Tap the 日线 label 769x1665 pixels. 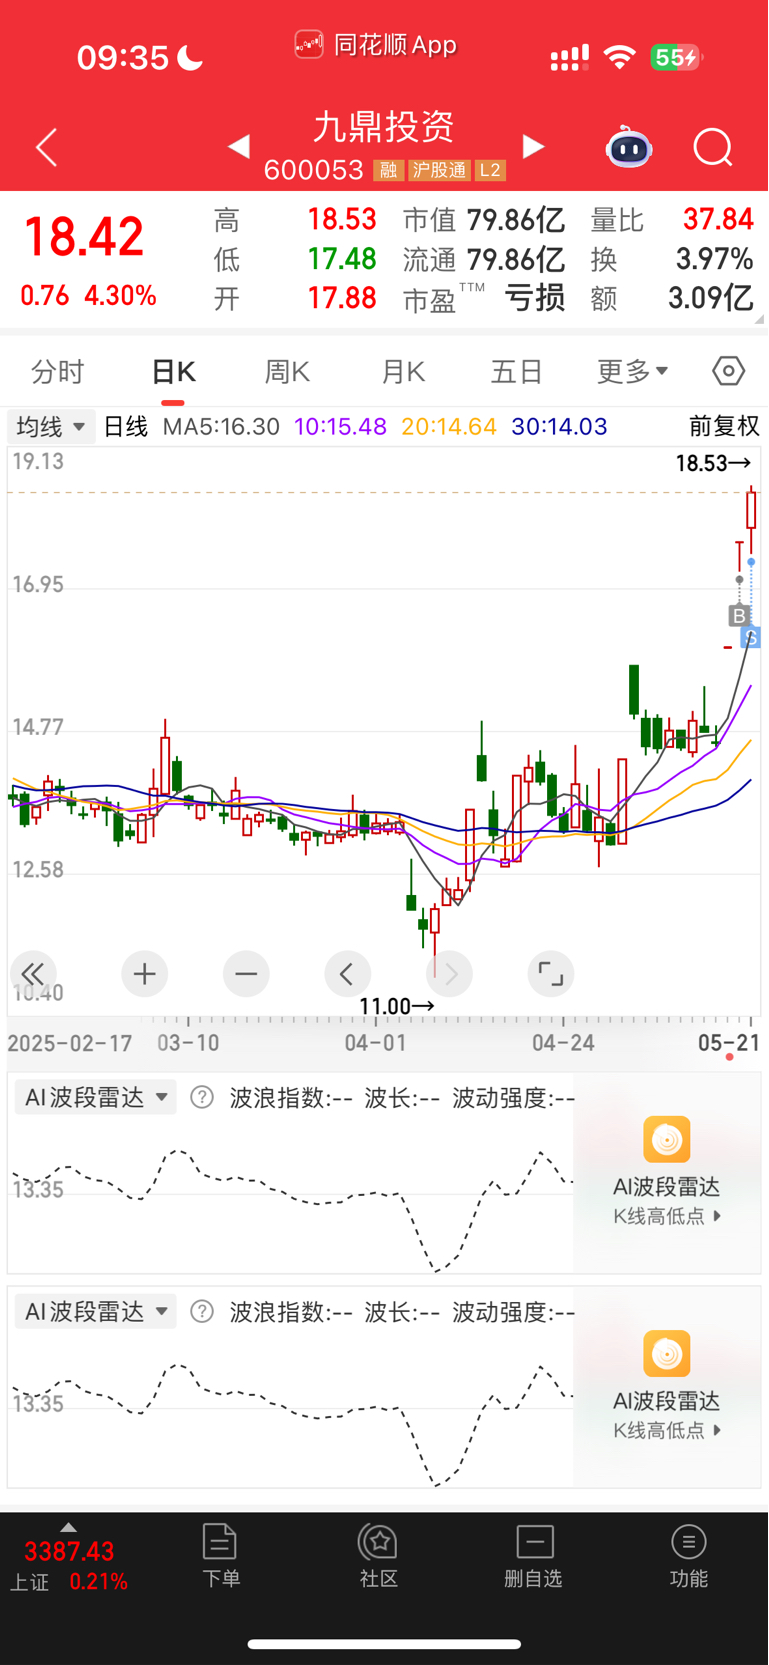(126, 427)
